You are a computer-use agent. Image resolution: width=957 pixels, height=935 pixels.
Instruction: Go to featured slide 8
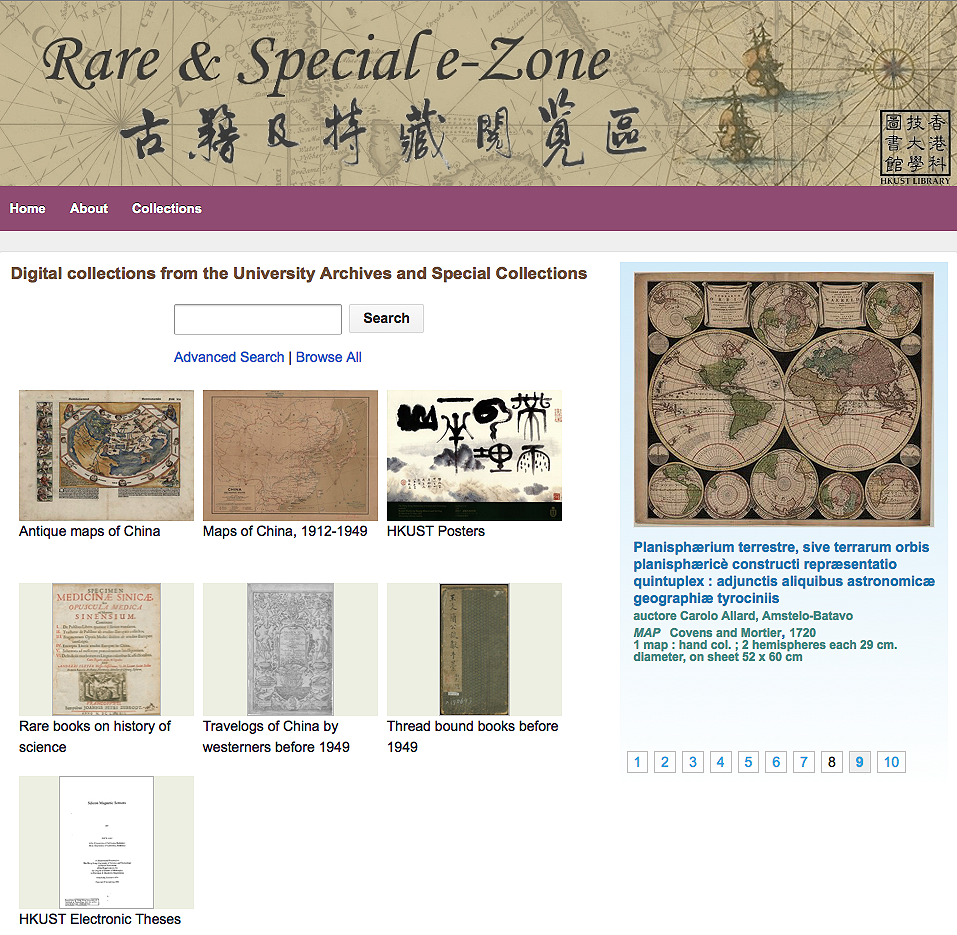click(x=831, y=762)
